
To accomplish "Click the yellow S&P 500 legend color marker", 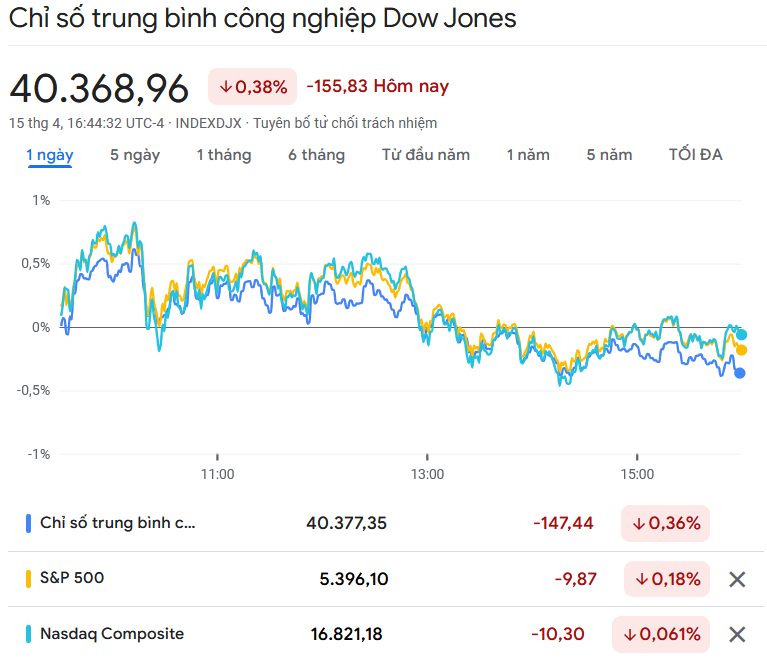I will [28, 578].
